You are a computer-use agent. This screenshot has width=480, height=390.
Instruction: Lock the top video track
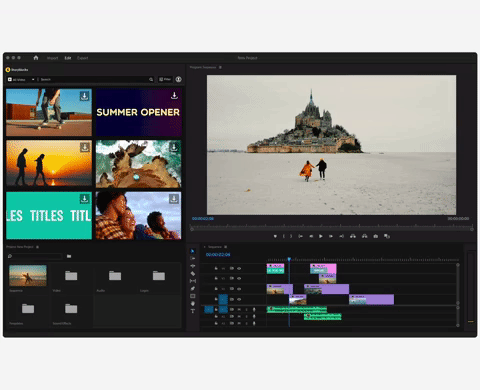(x=216, y=268)
